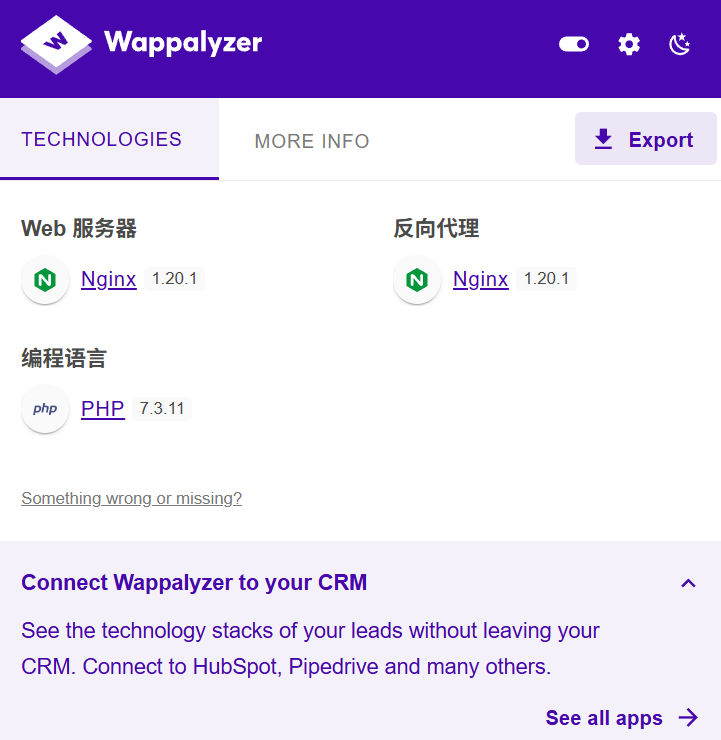Click the arrow icon beside See all apps
Viewport: 721px width, 740px height.
click(688, 717)
